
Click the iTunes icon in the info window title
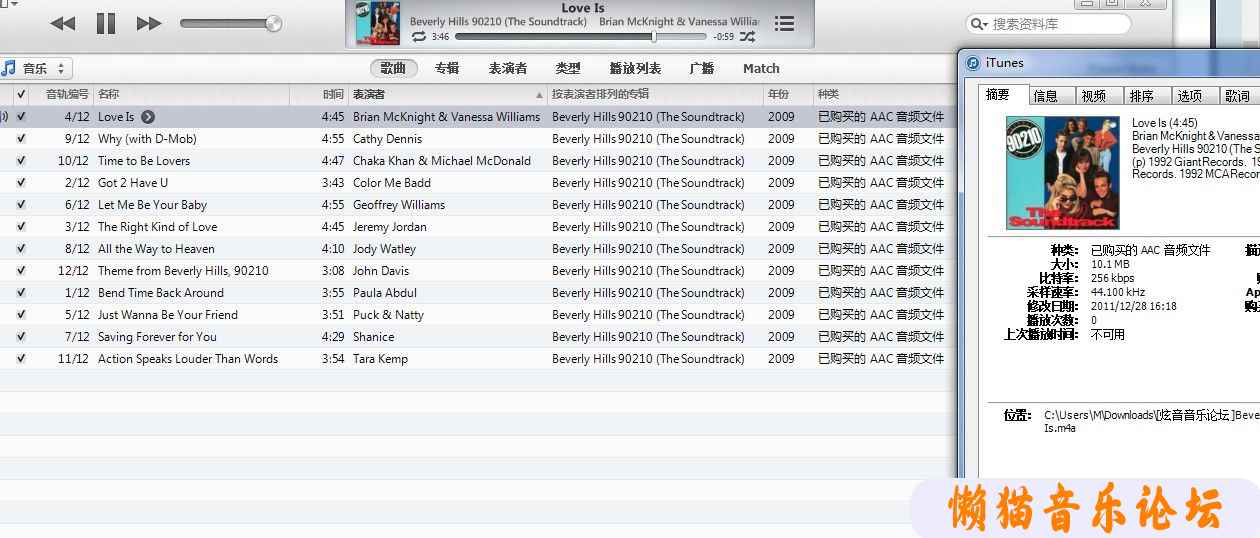pyautogui.click(x=973, y=63)
